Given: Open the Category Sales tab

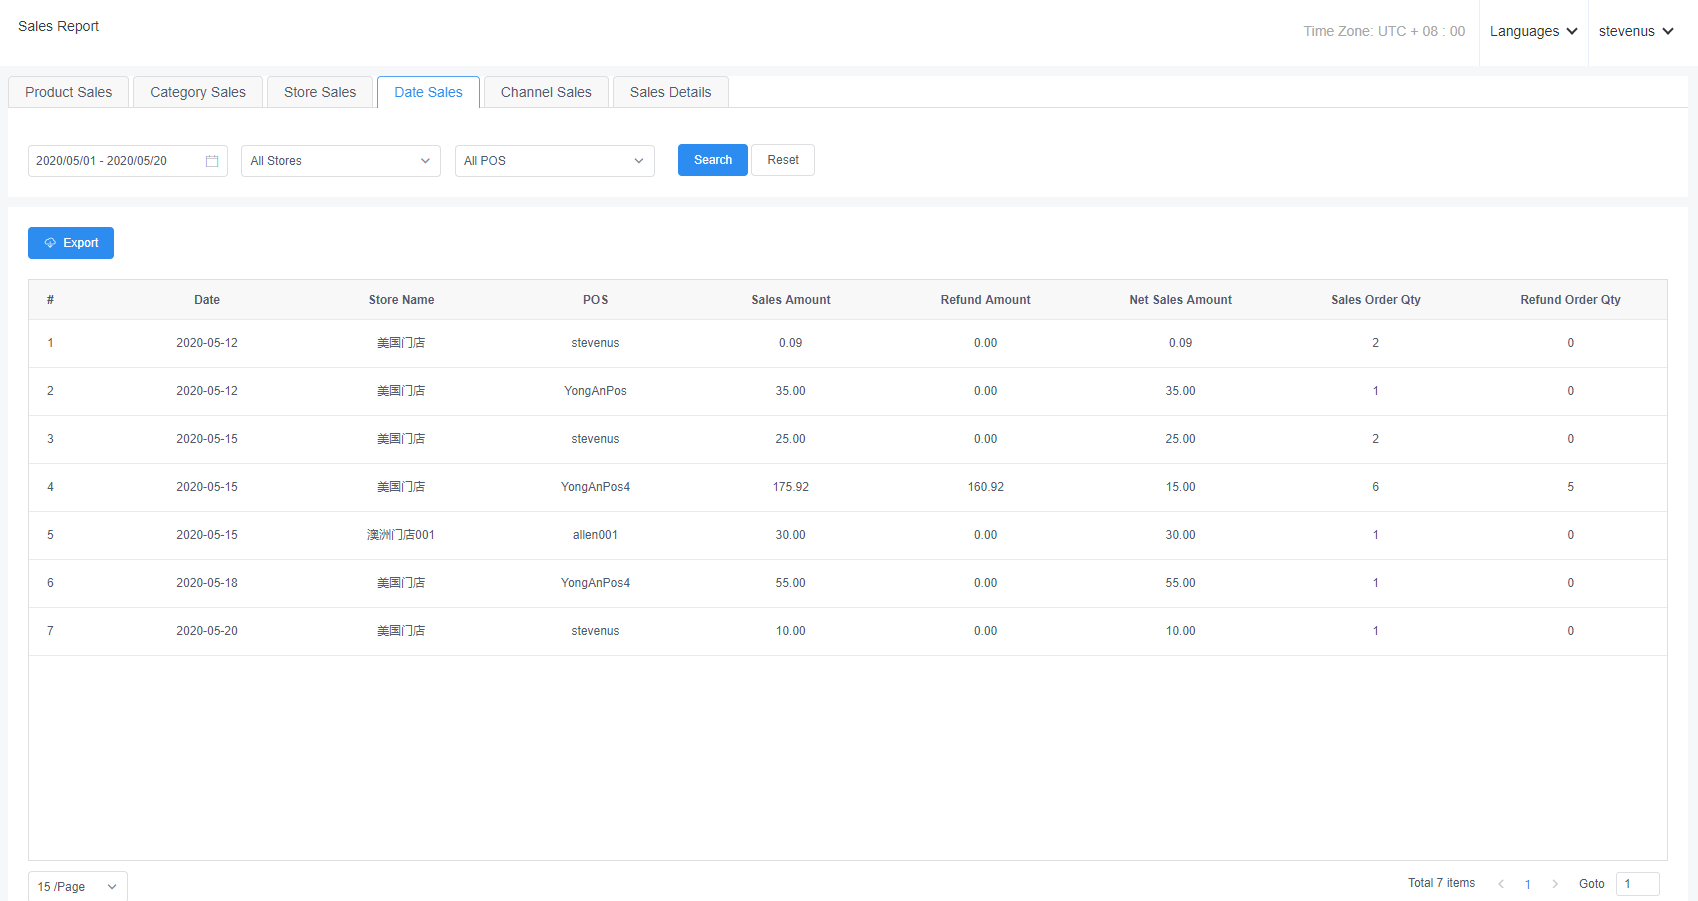Looking at the screenshot, I should pos(198,92).
